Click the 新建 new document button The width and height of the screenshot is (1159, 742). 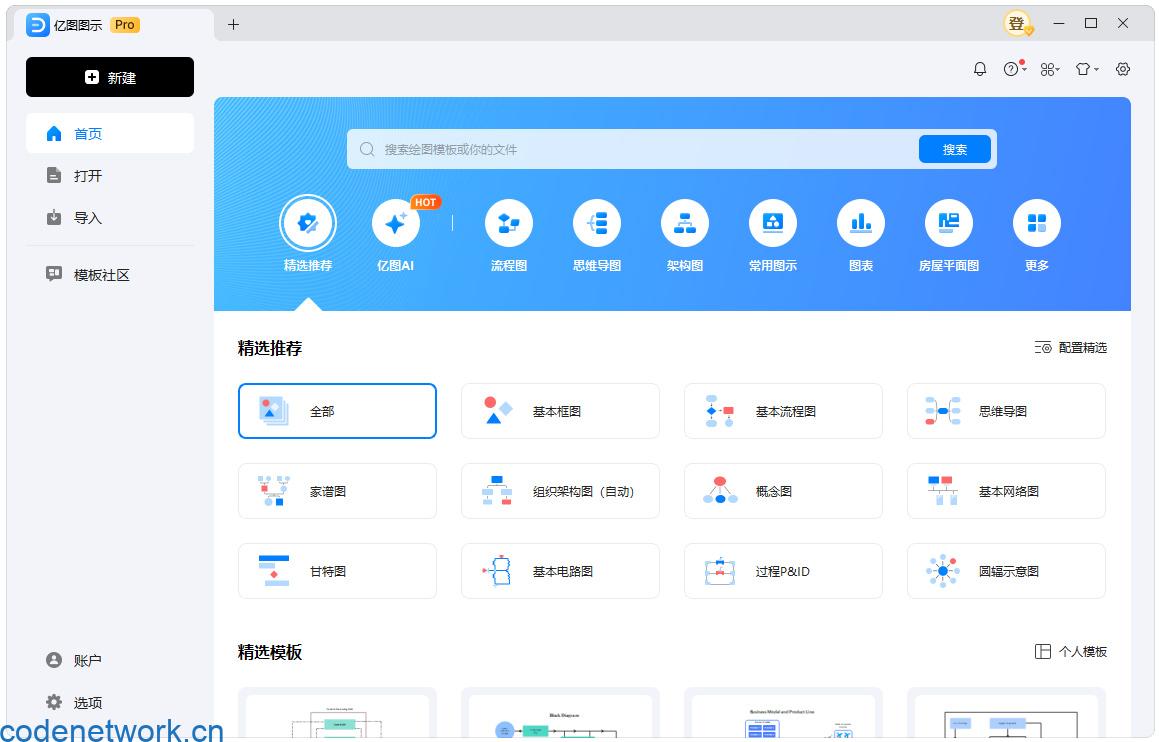tap(110, 77)
